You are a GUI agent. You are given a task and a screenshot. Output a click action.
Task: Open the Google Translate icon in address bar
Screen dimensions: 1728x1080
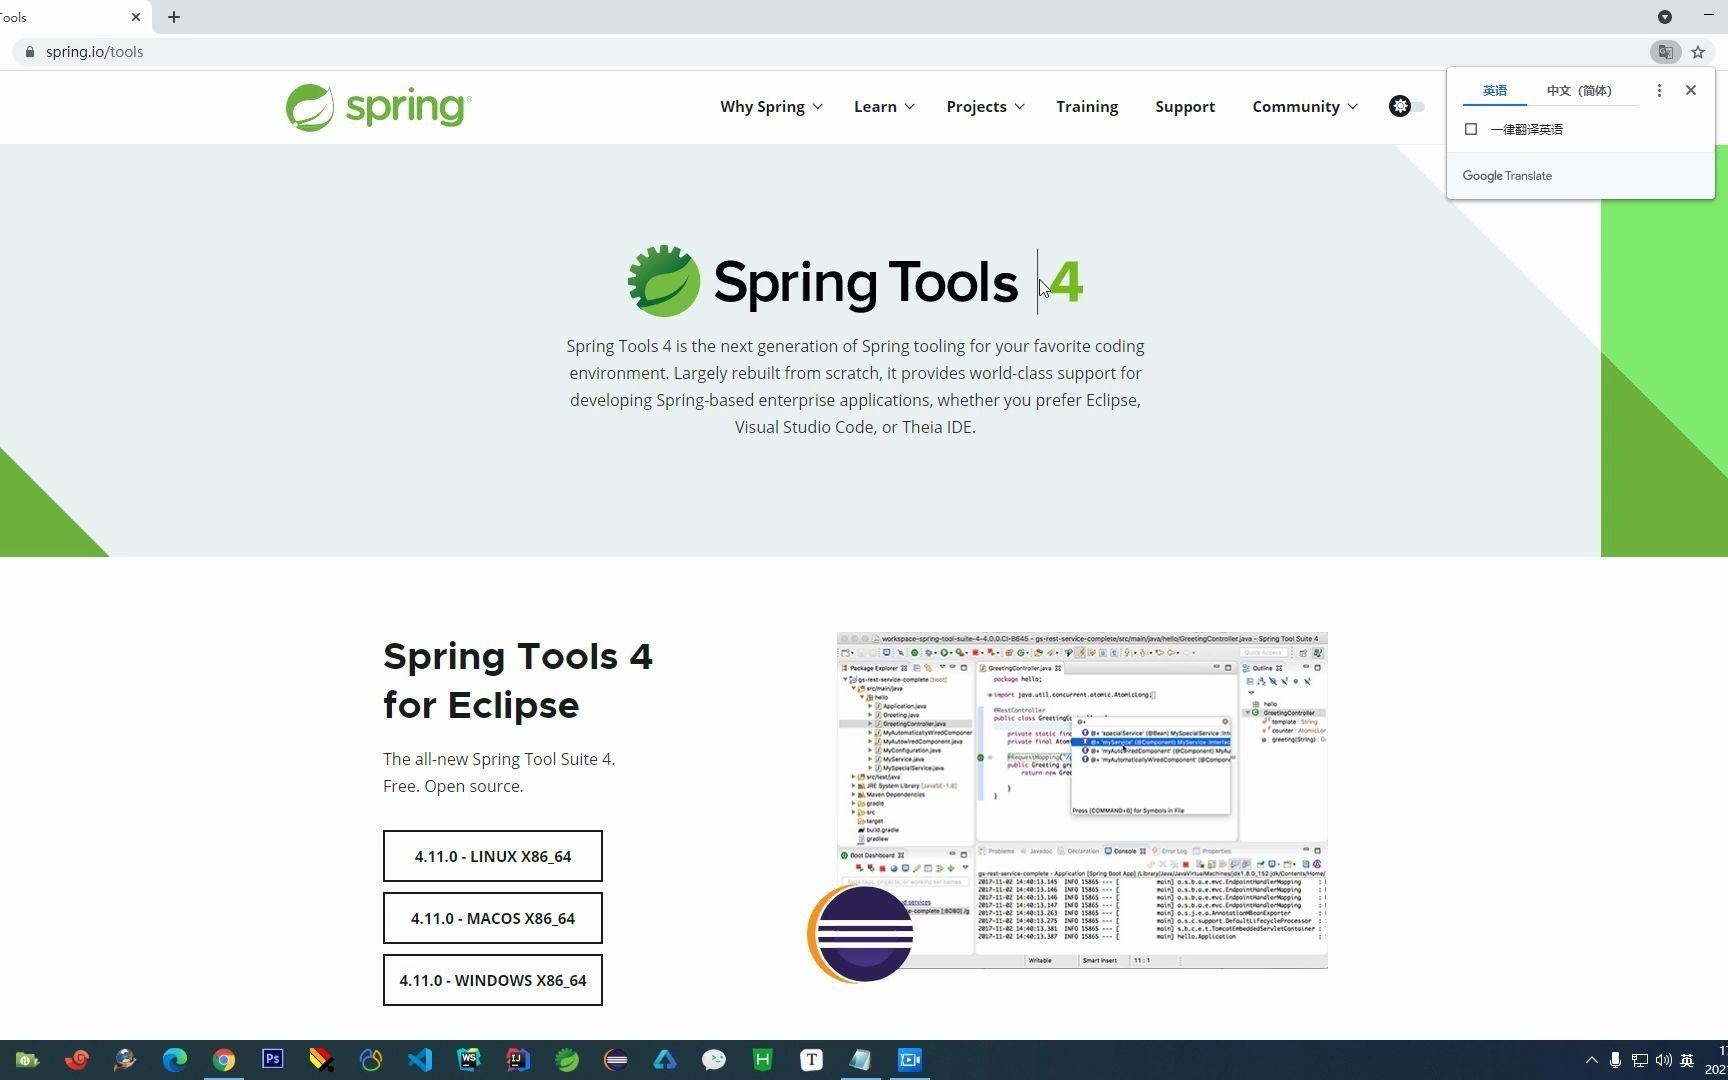pos(1665,52)
